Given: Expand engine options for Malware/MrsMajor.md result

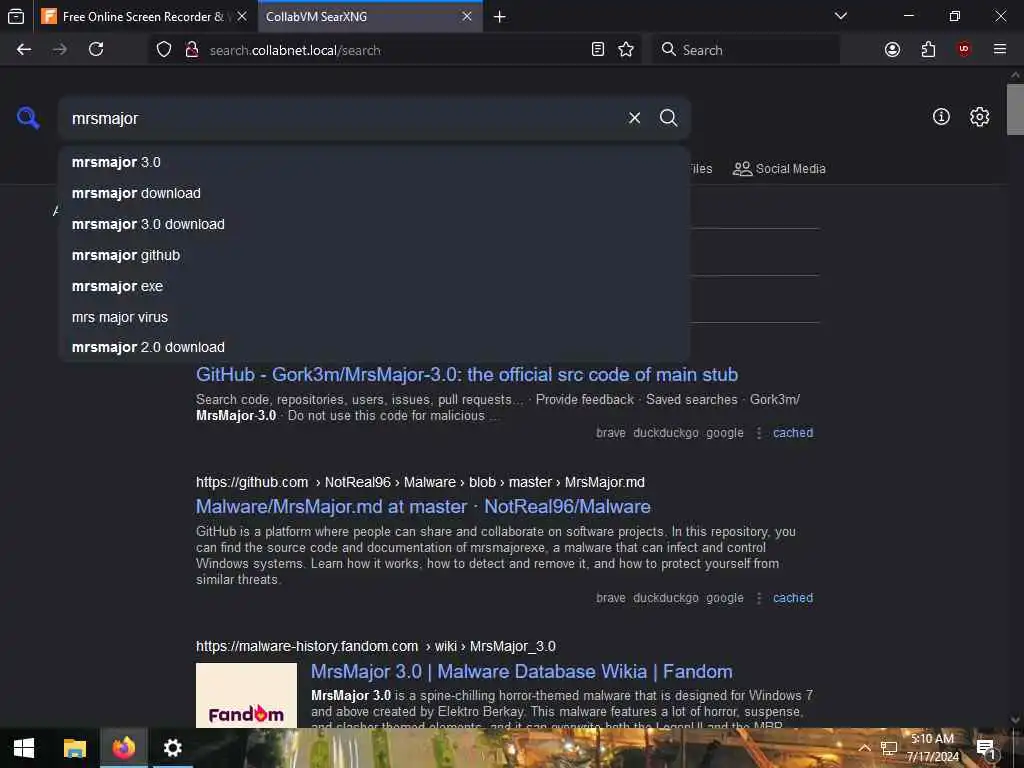Looking at the screenshot, I should (x=759, y=598).
